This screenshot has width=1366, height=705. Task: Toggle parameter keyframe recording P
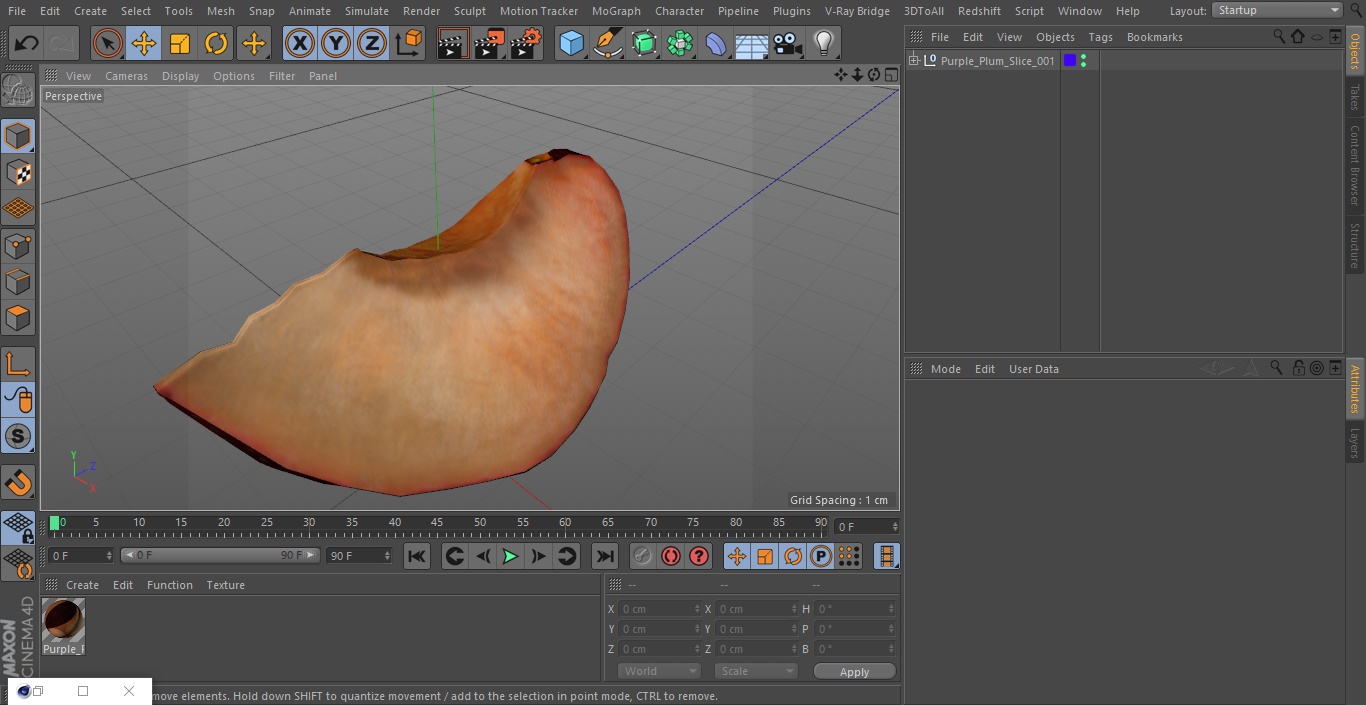(821, 556)
